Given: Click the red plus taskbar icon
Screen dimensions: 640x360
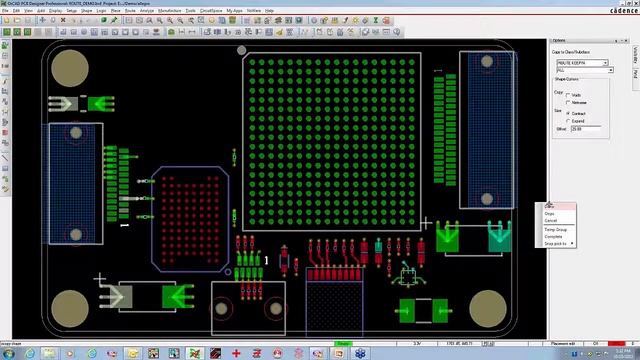Looking at the screenshot, I should point(236,353).
